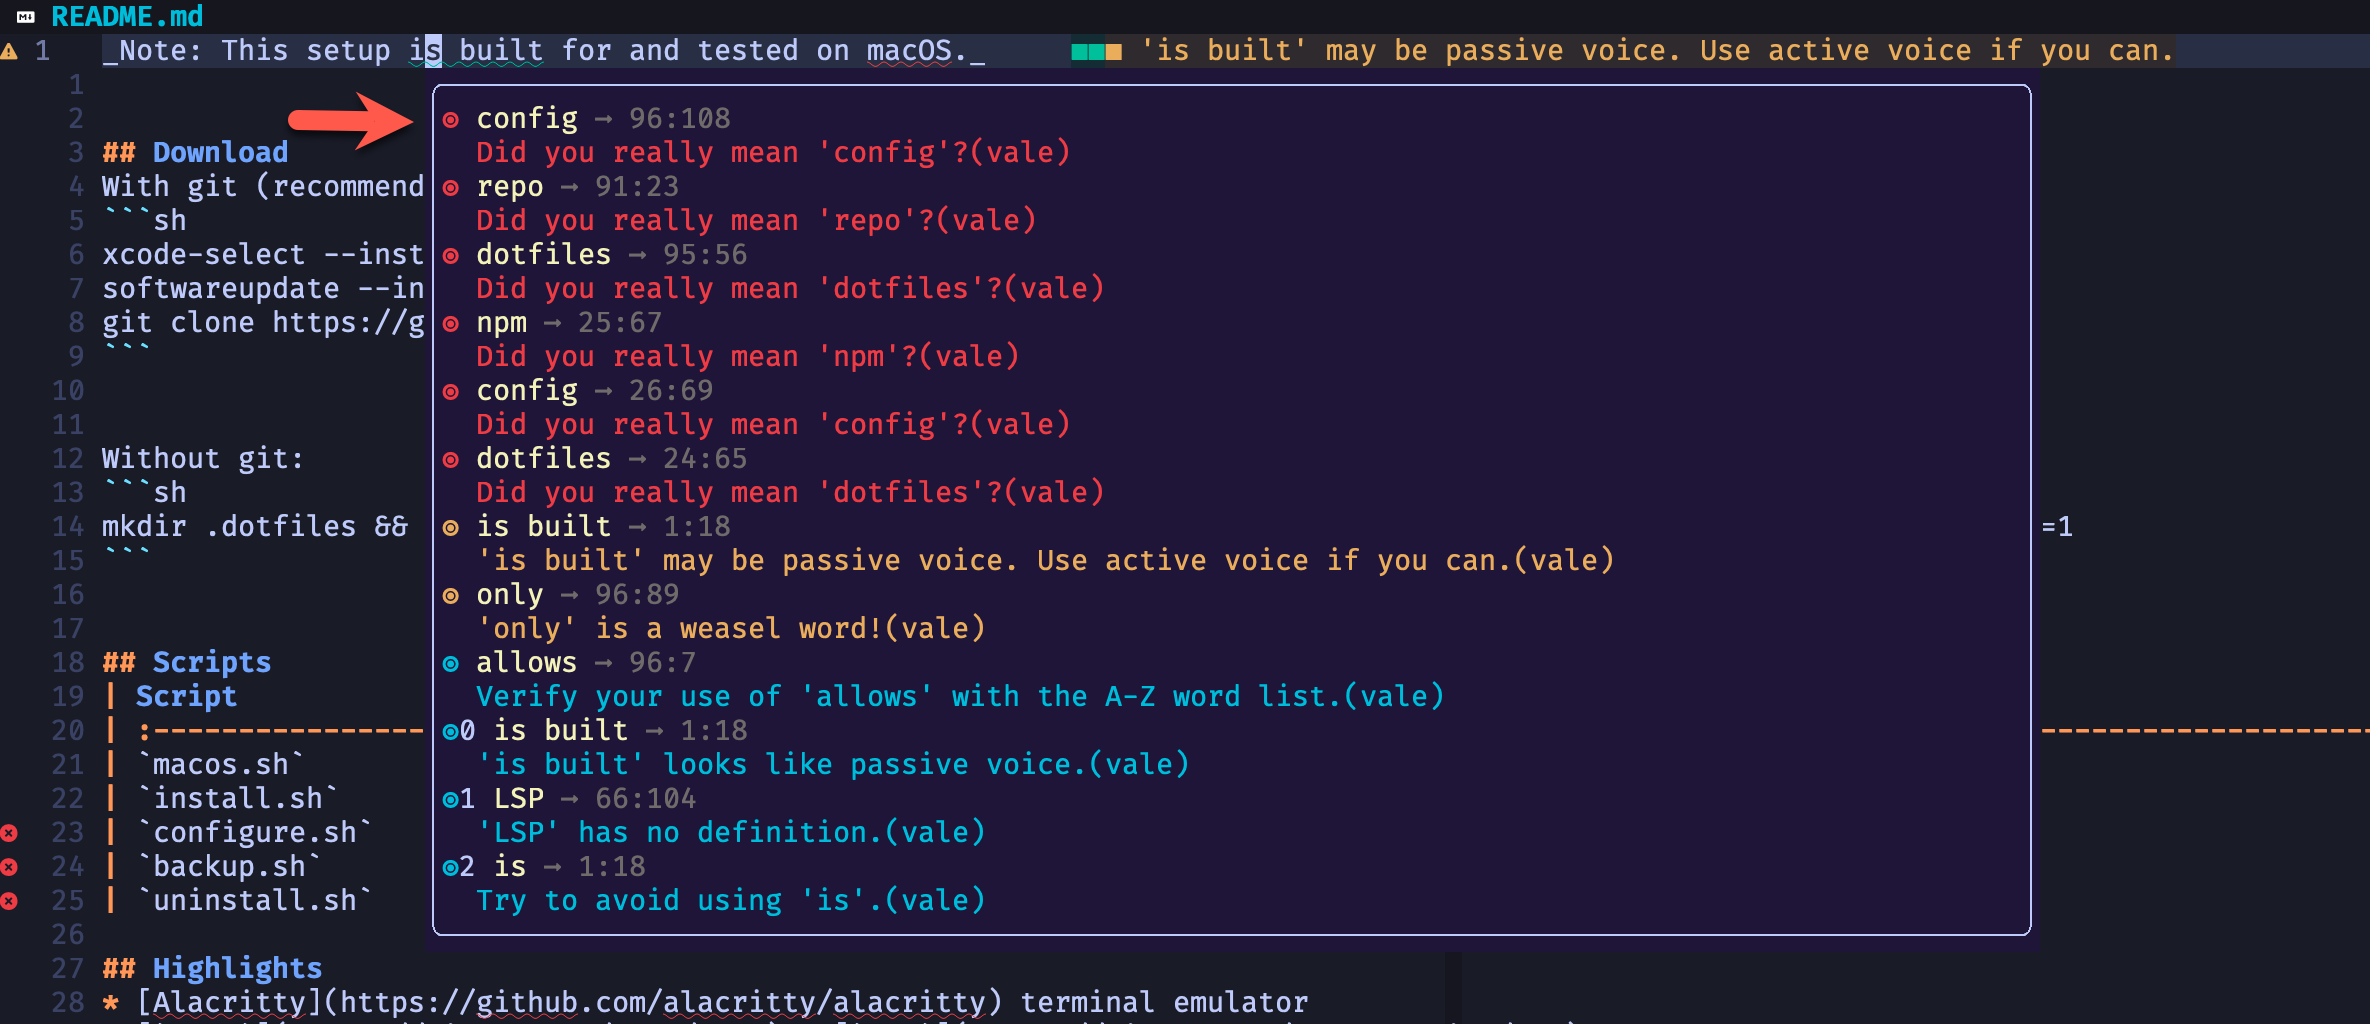2370x1024 pixels.
Task: Click the circle marker beside the '1 LSP' diagnostic
Action: (450, 798)
